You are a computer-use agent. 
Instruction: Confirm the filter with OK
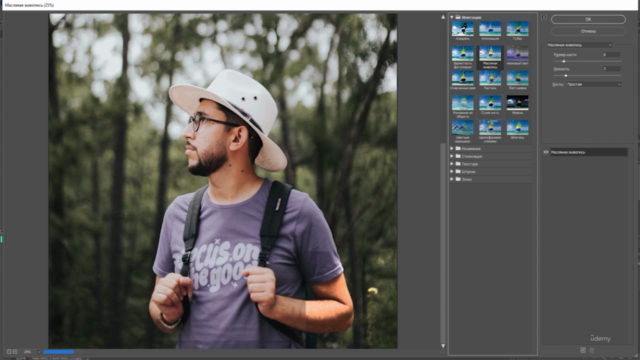pyautogui.click(x=588, y=19)
